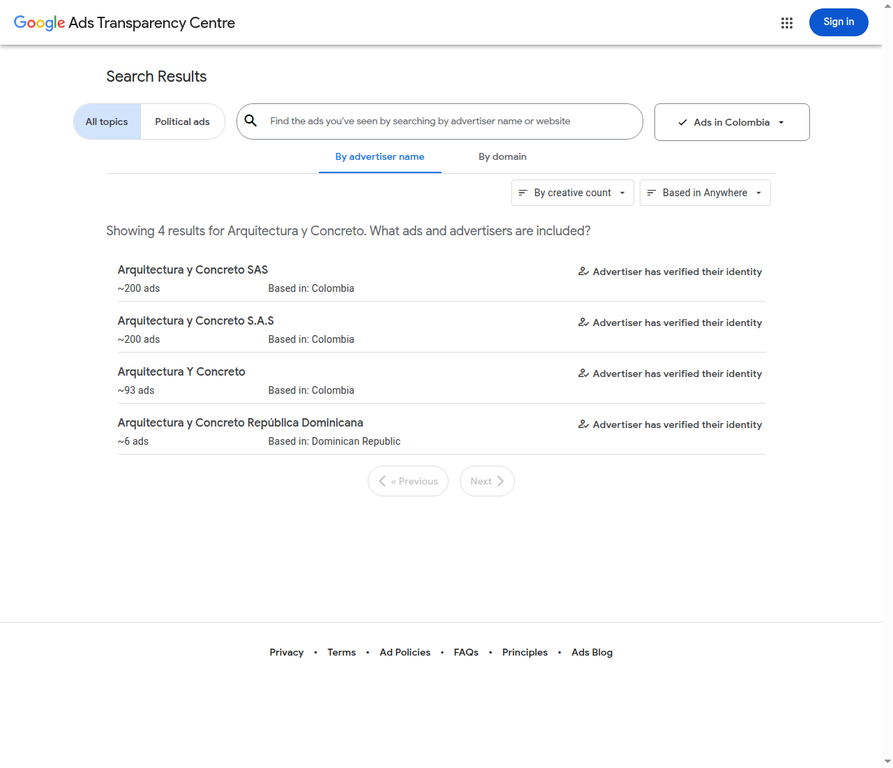
Task: Open the Terms footer link
Action: point(342,652)
